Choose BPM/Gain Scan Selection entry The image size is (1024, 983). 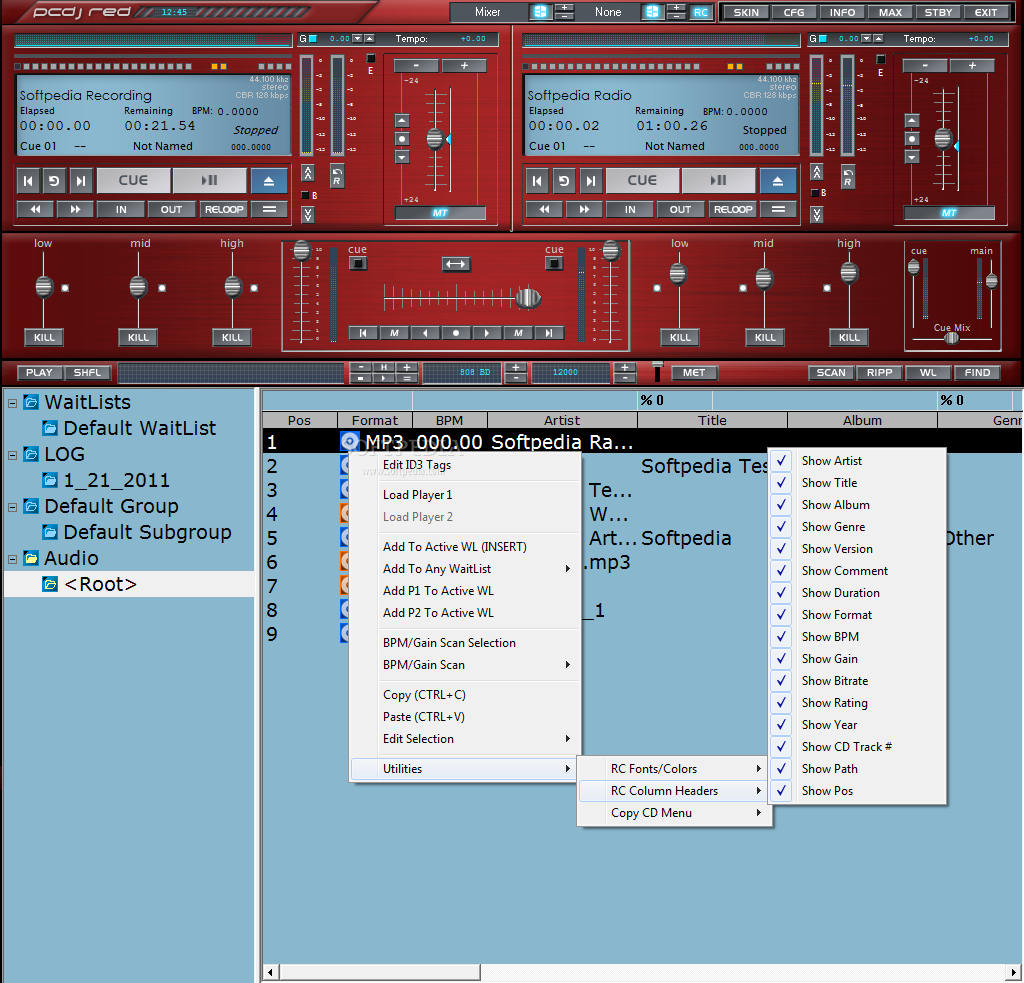(465, 643)
